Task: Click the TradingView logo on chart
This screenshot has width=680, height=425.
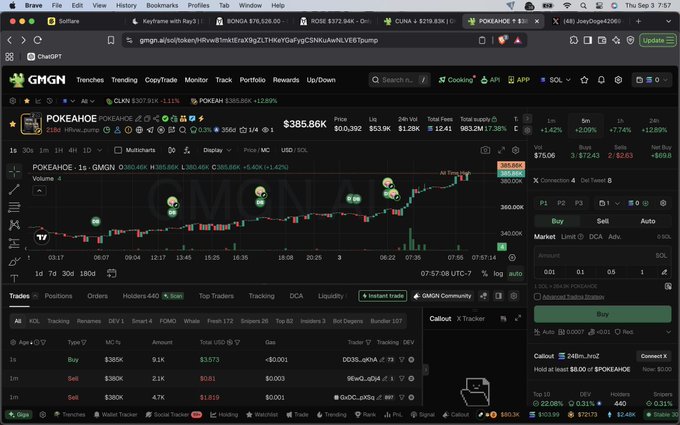Action: tap(42, 237)
